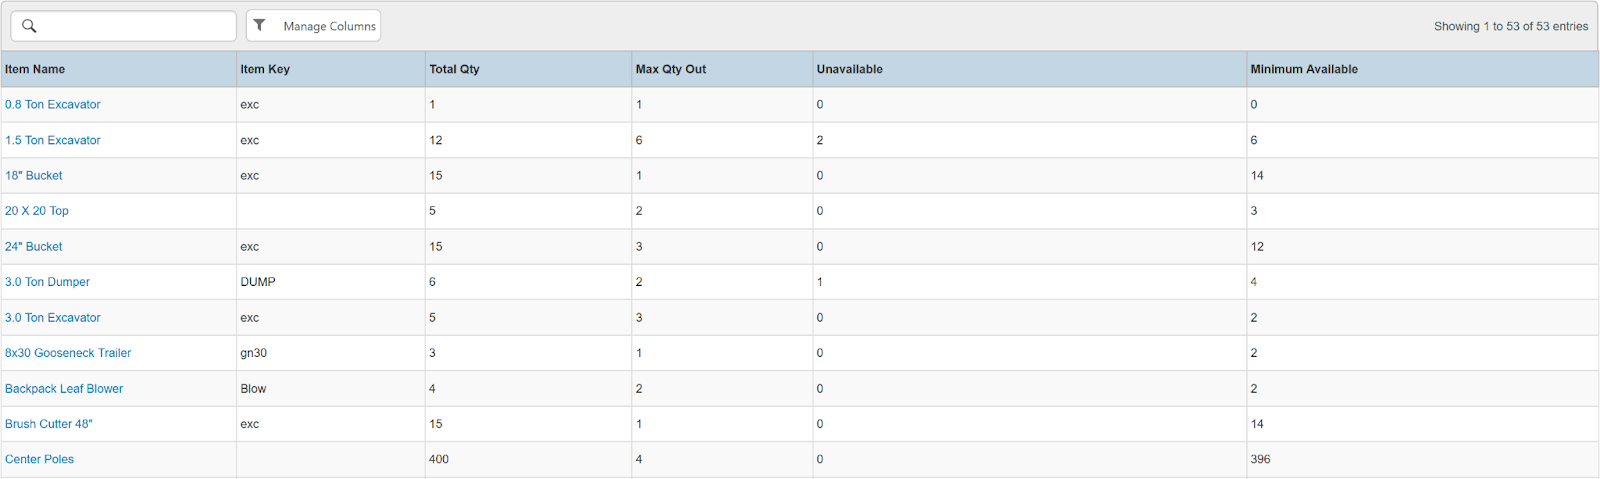The width and height of the screenshot is (1600, 479).
Task: Click into the search input field
Action: [135, 26]
